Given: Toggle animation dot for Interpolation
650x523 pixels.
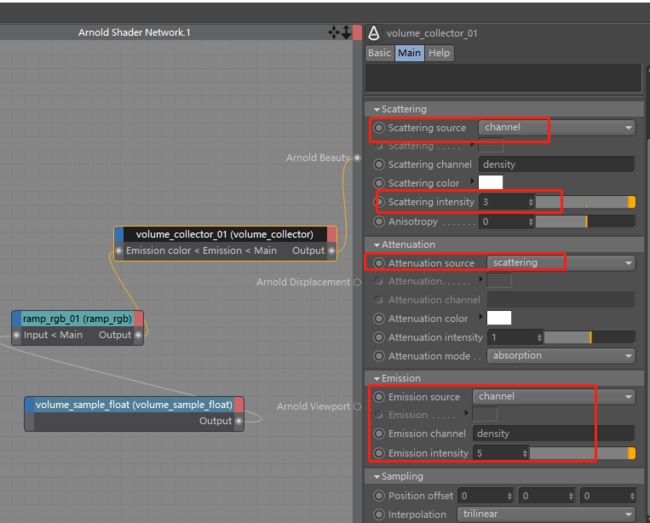Looking at the screenshot, I should (379, 515).
